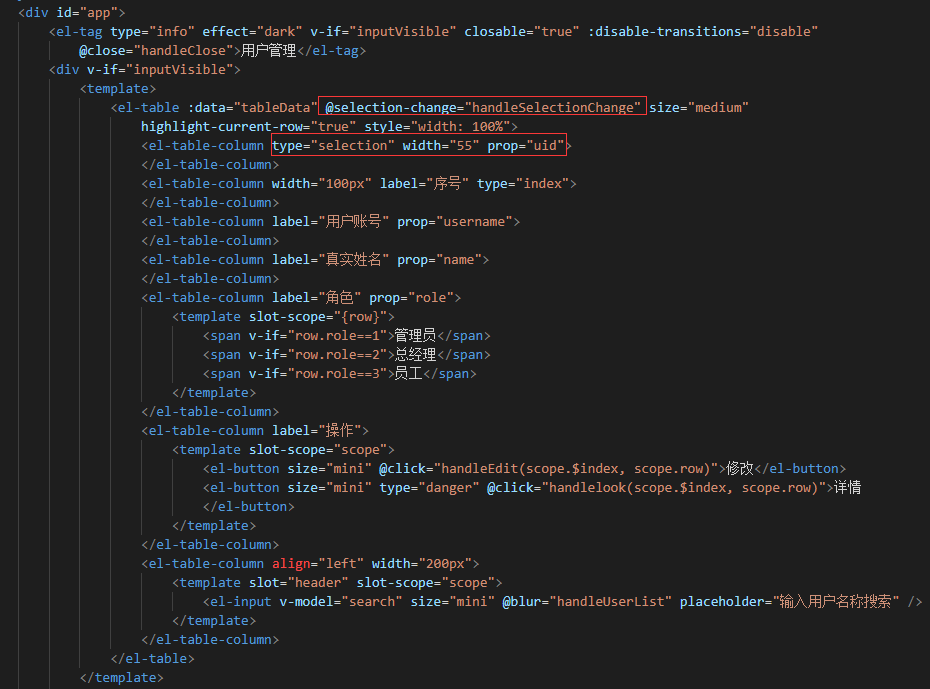Click the width="55" attribute

441,145
